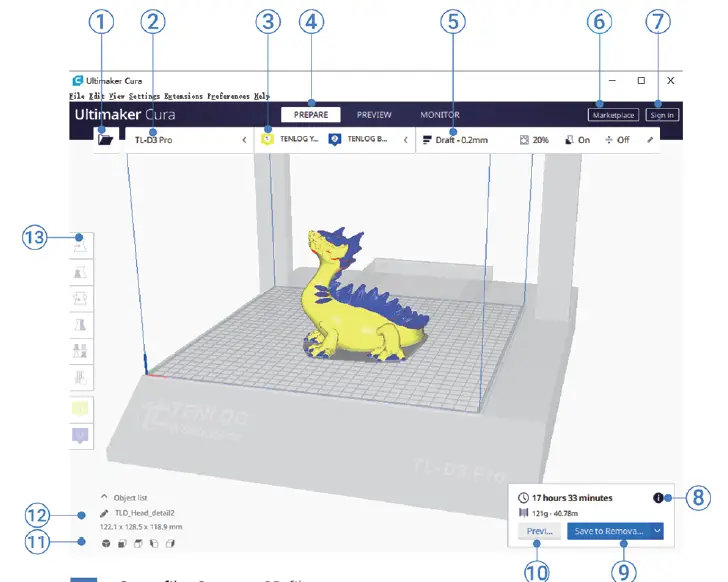Assign model to yellow extruder 1 button
Screen dimensions: 728x582
81,409
